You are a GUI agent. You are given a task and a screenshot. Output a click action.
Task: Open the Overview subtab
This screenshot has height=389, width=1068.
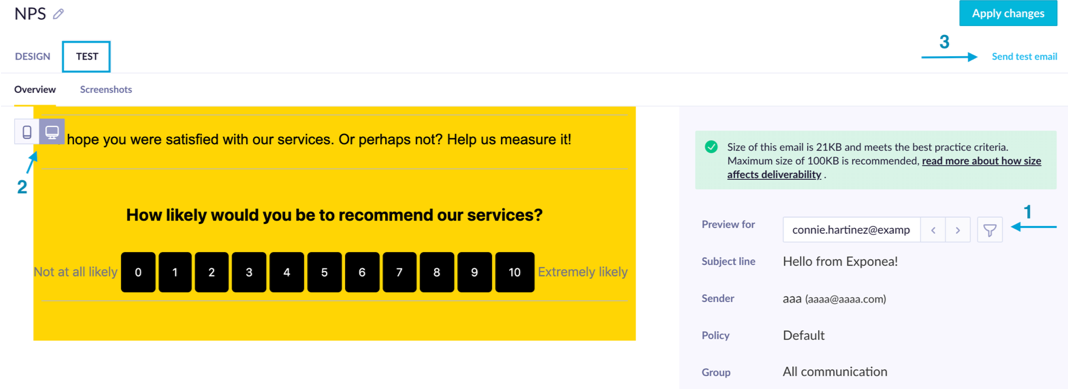tap(35, 89)
